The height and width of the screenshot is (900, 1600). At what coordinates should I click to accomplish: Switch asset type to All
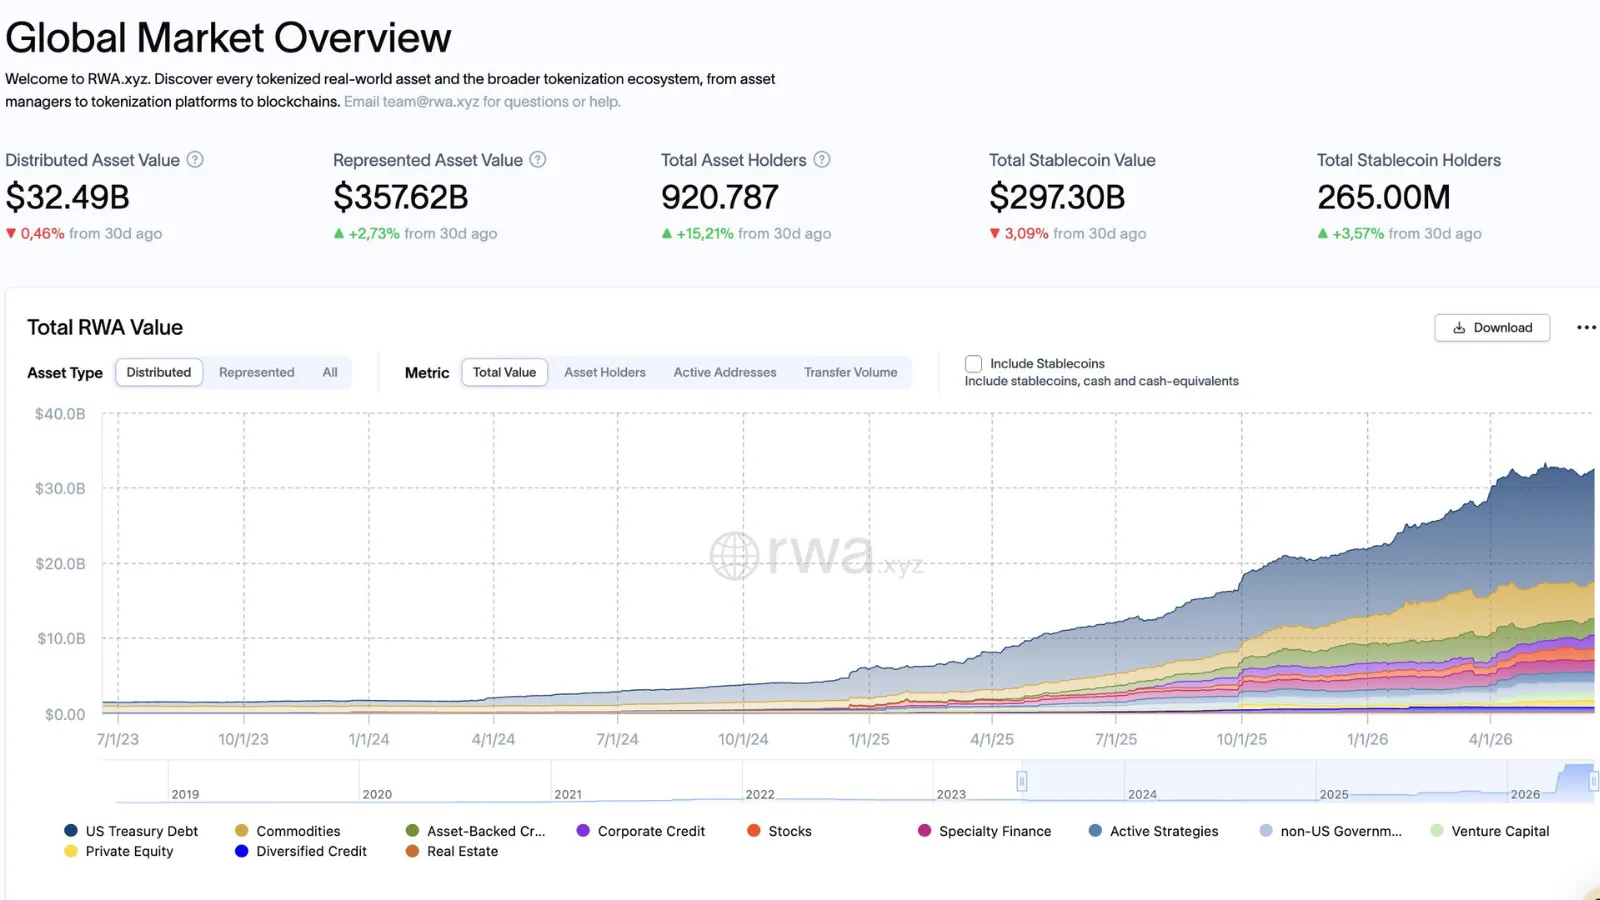(330, 372)
